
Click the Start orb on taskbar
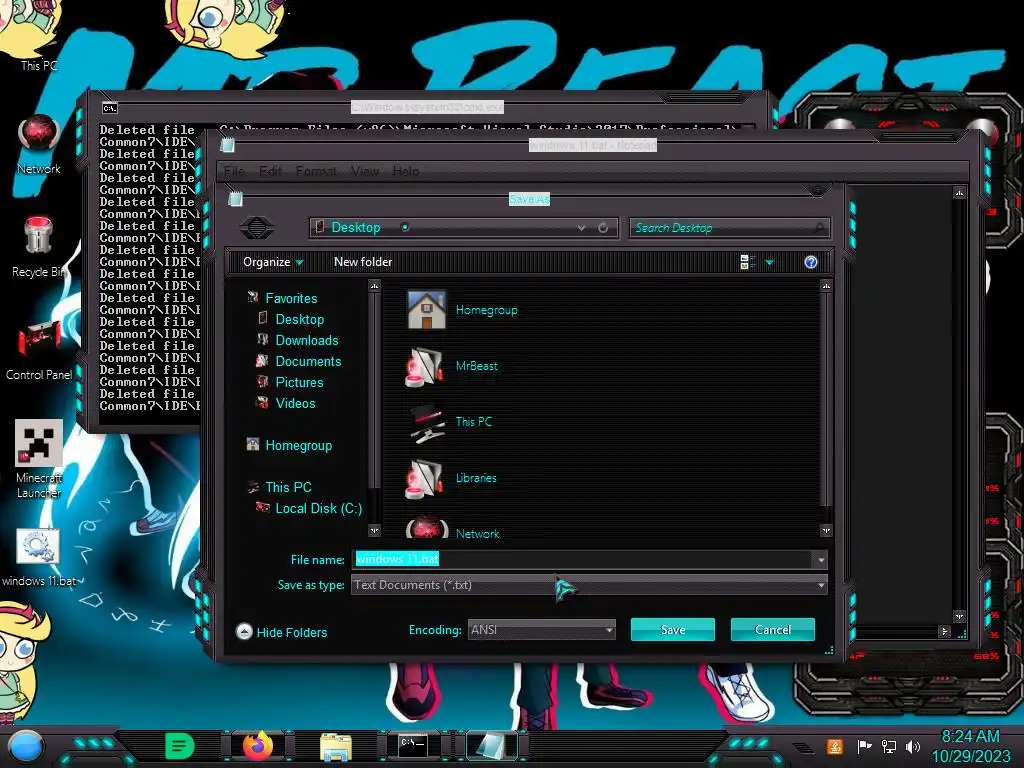tap(26, 747)
